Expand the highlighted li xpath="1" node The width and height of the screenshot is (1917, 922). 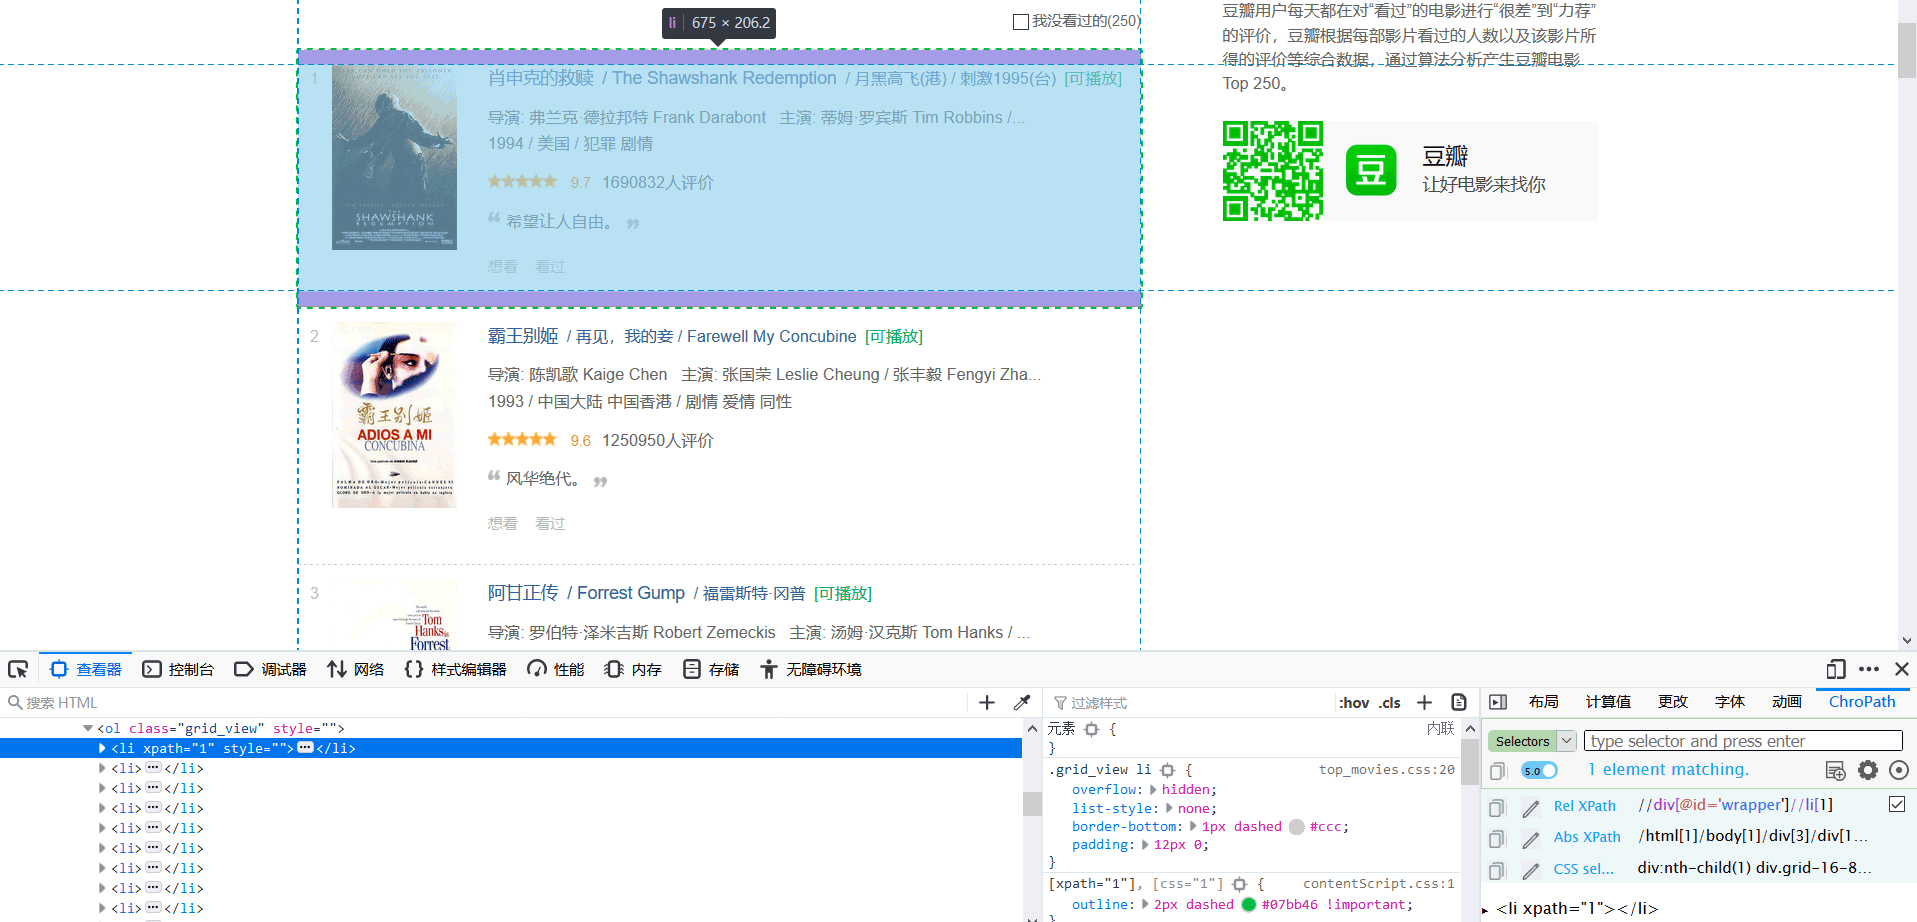click(x=101, y=748)
